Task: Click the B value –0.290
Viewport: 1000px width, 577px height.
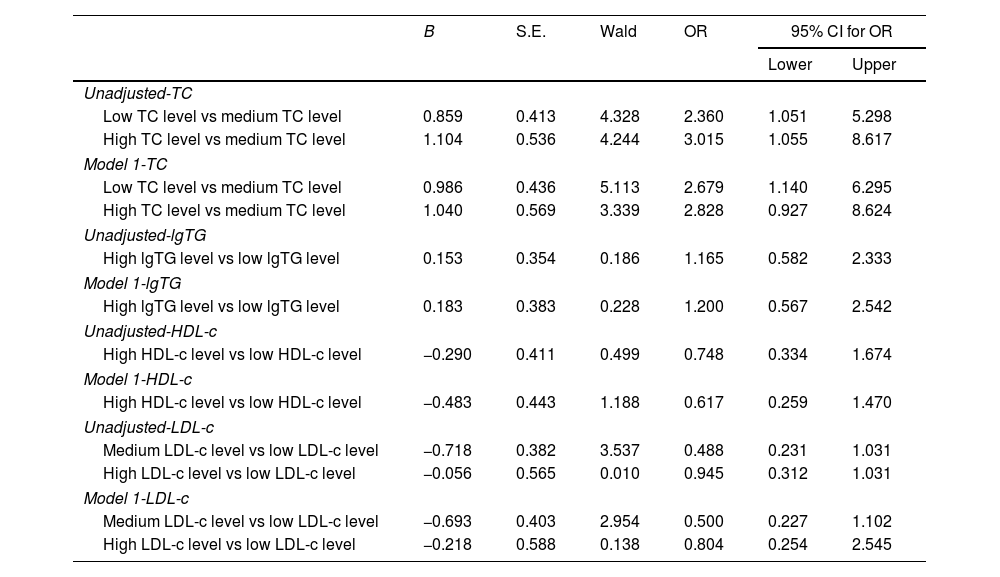Action: click(447, 354)
